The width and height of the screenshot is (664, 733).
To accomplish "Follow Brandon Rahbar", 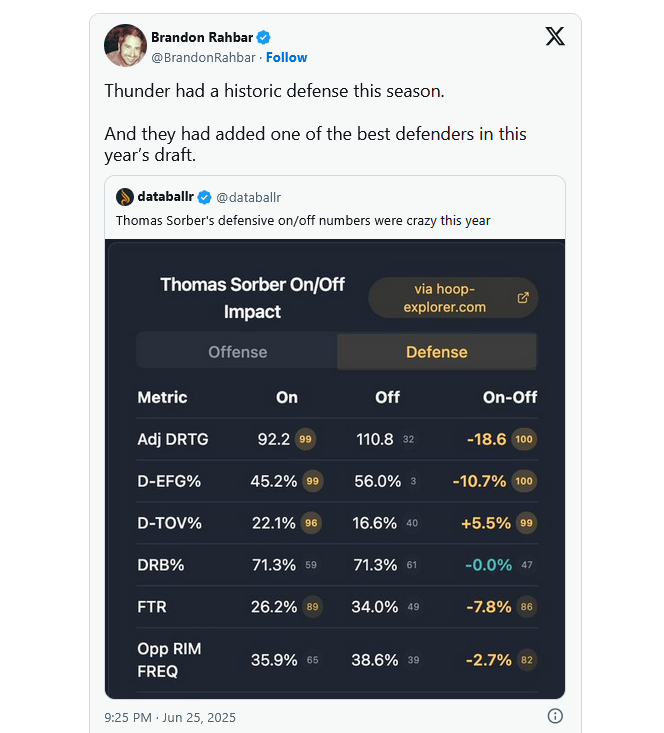I will click(x=287, y=57).
